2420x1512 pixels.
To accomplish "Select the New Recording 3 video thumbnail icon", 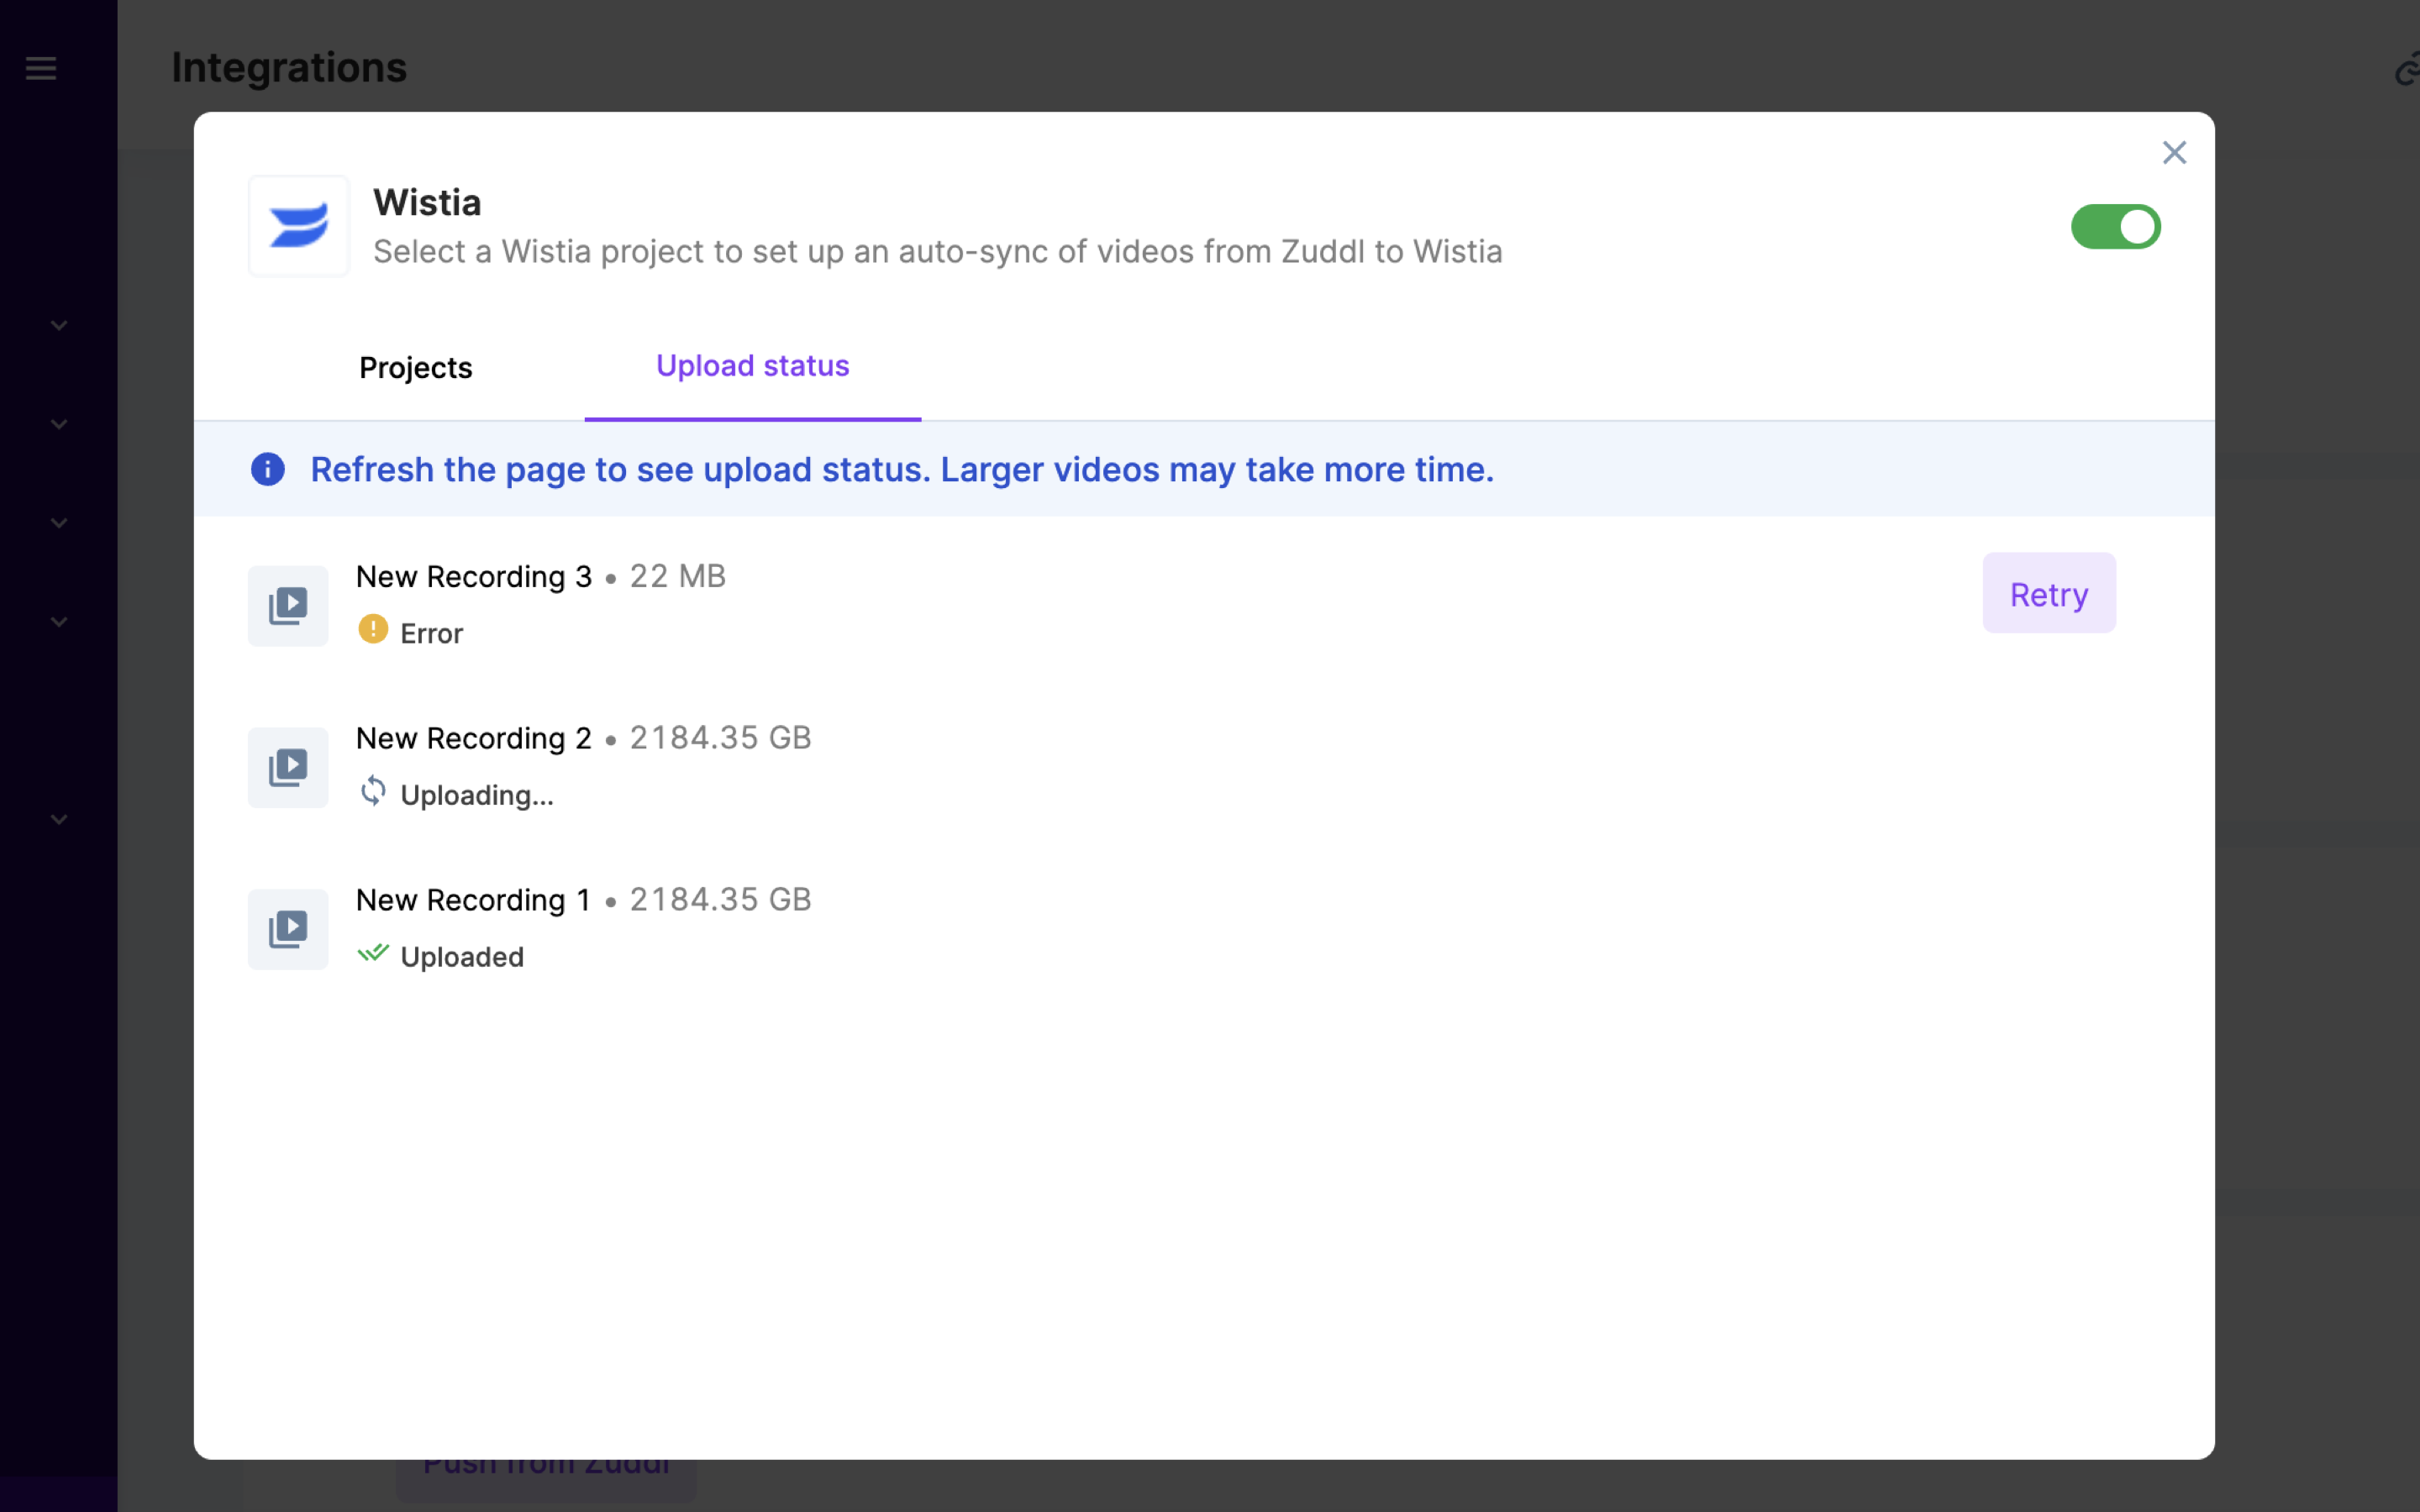I will pos(287,604).
